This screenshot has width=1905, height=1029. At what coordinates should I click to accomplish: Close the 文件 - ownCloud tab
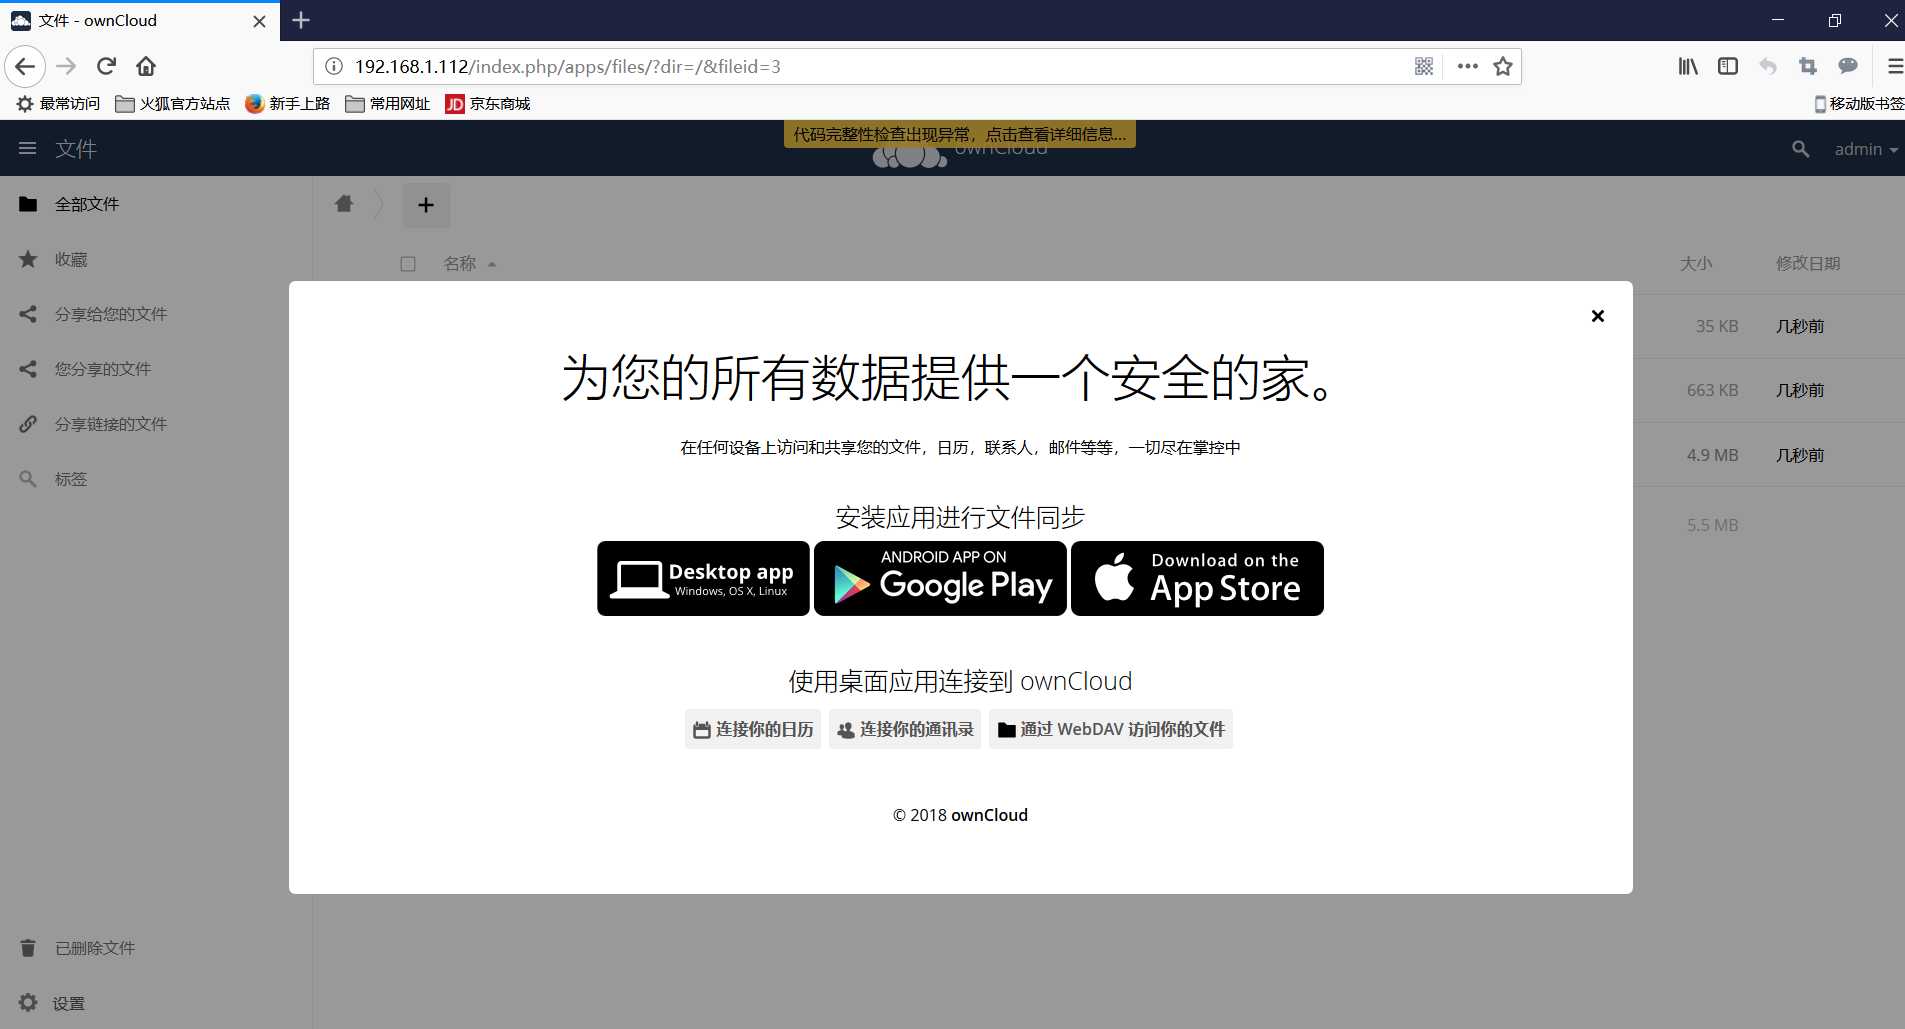pos(259,21)
